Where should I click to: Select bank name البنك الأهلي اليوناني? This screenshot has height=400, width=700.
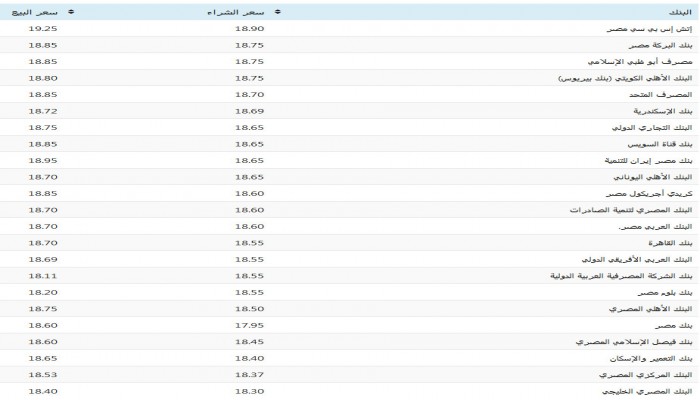click(x=653, y=178)
